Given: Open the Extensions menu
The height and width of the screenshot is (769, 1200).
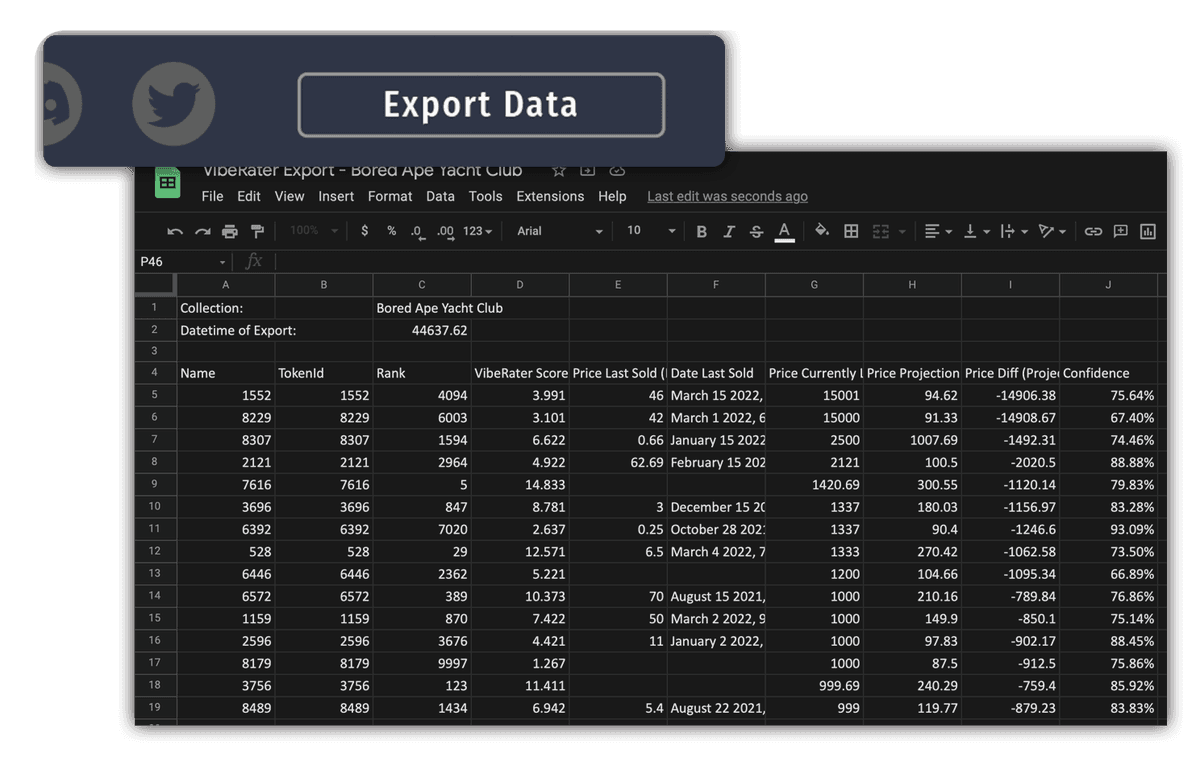Looking at the screenshot, I should coord(550,196).
